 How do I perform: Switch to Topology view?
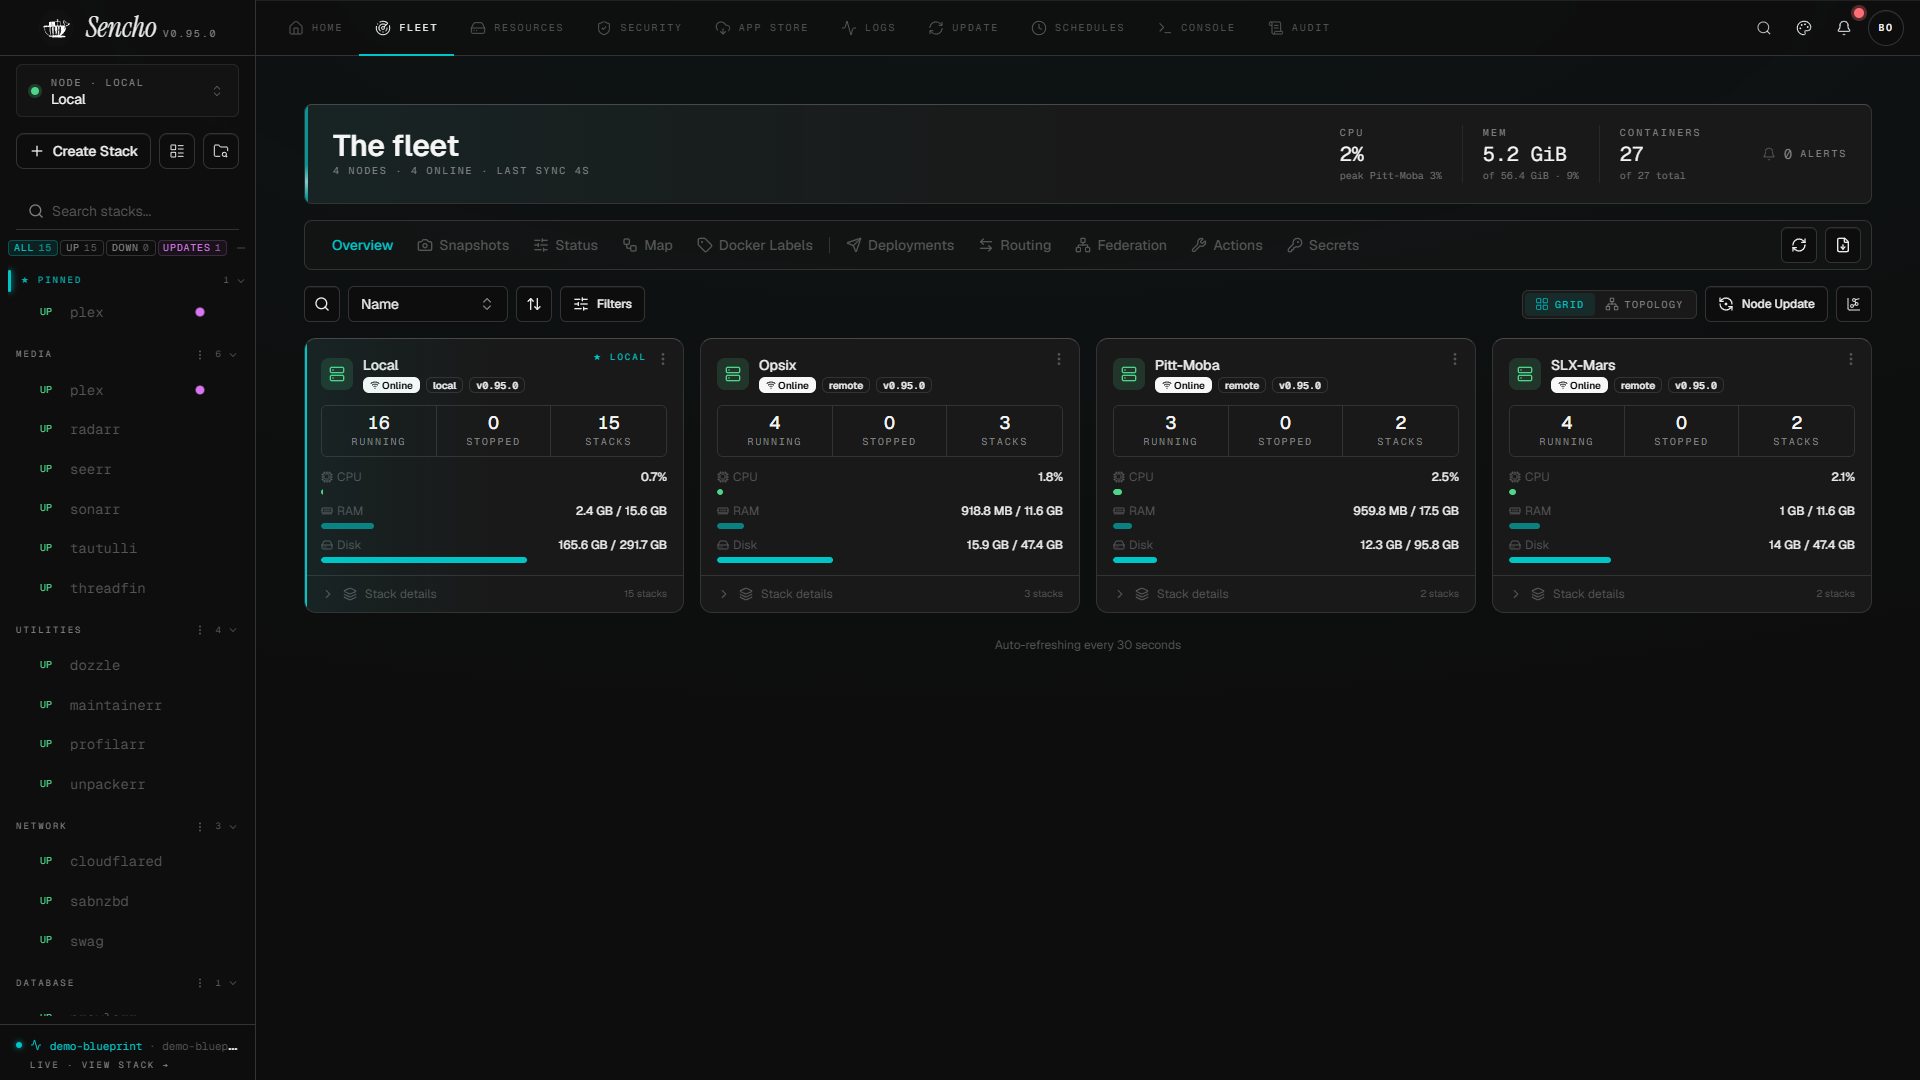coord(1644,304)
